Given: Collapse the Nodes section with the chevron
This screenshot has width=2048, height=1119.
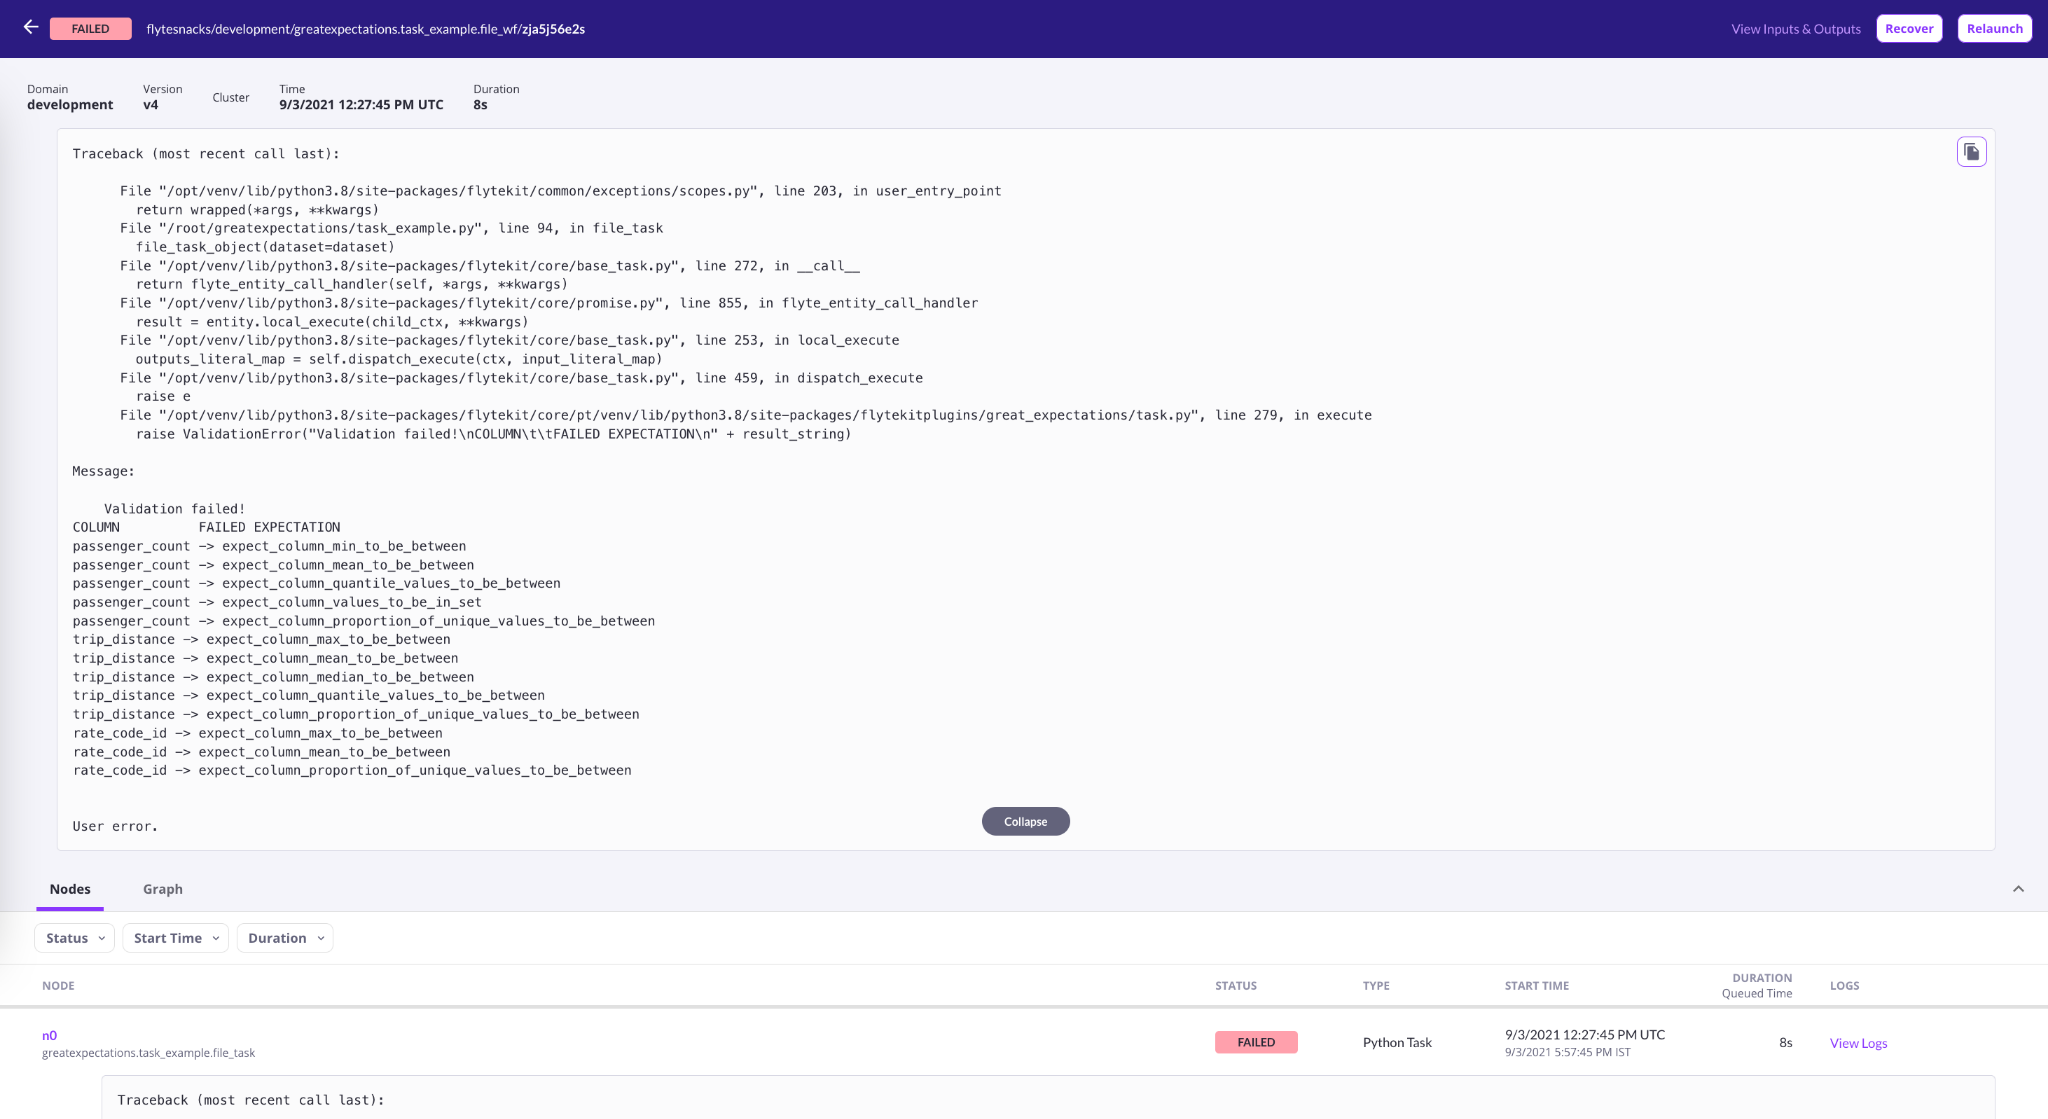Looking at the screenshot, I should click(x=2018, y=888).
